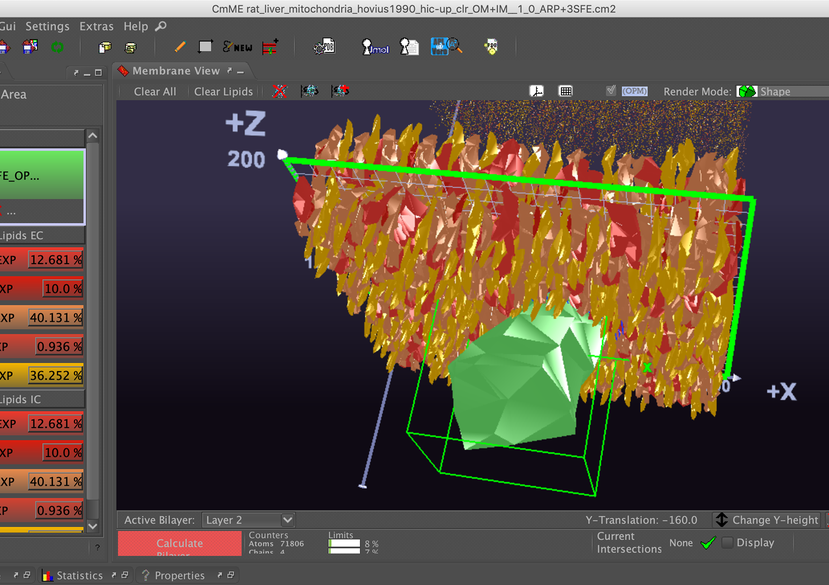Viewport: 829px width, 585px height.
Task: Click the orange pencil edit icon
Action: 180,46
